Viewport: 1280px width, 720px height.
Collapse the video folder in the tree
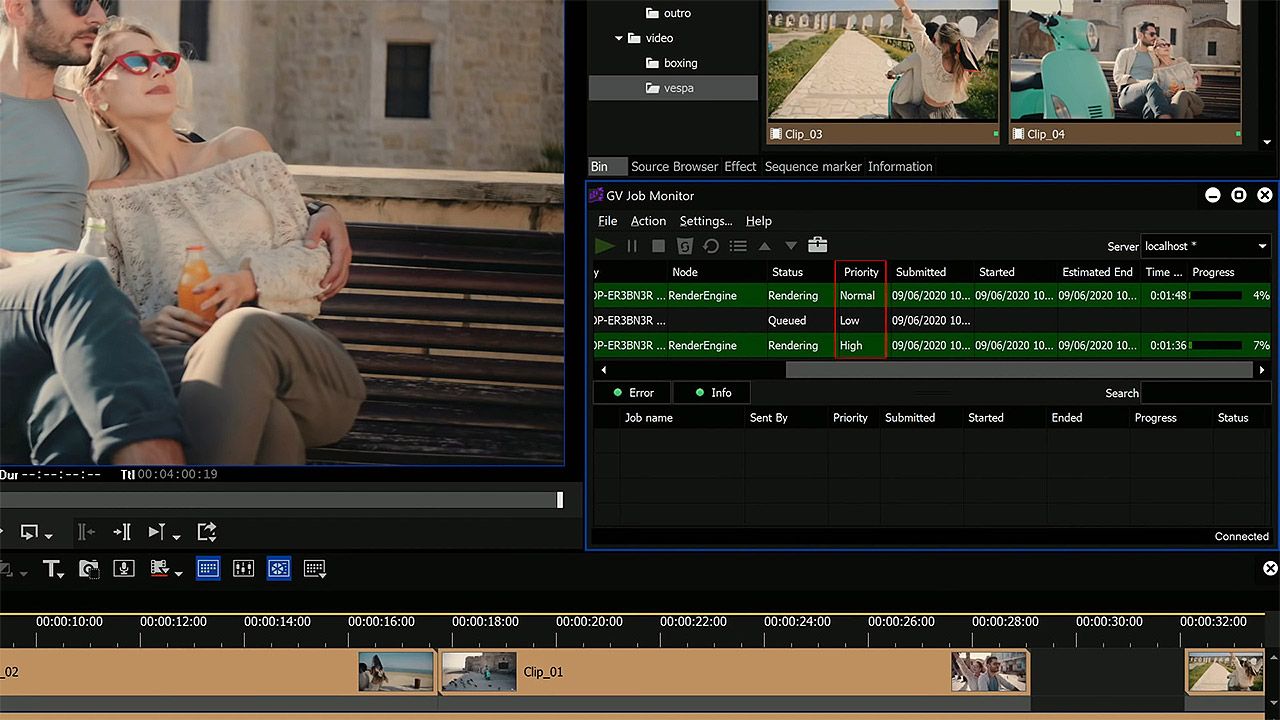(x=619, y=38)
